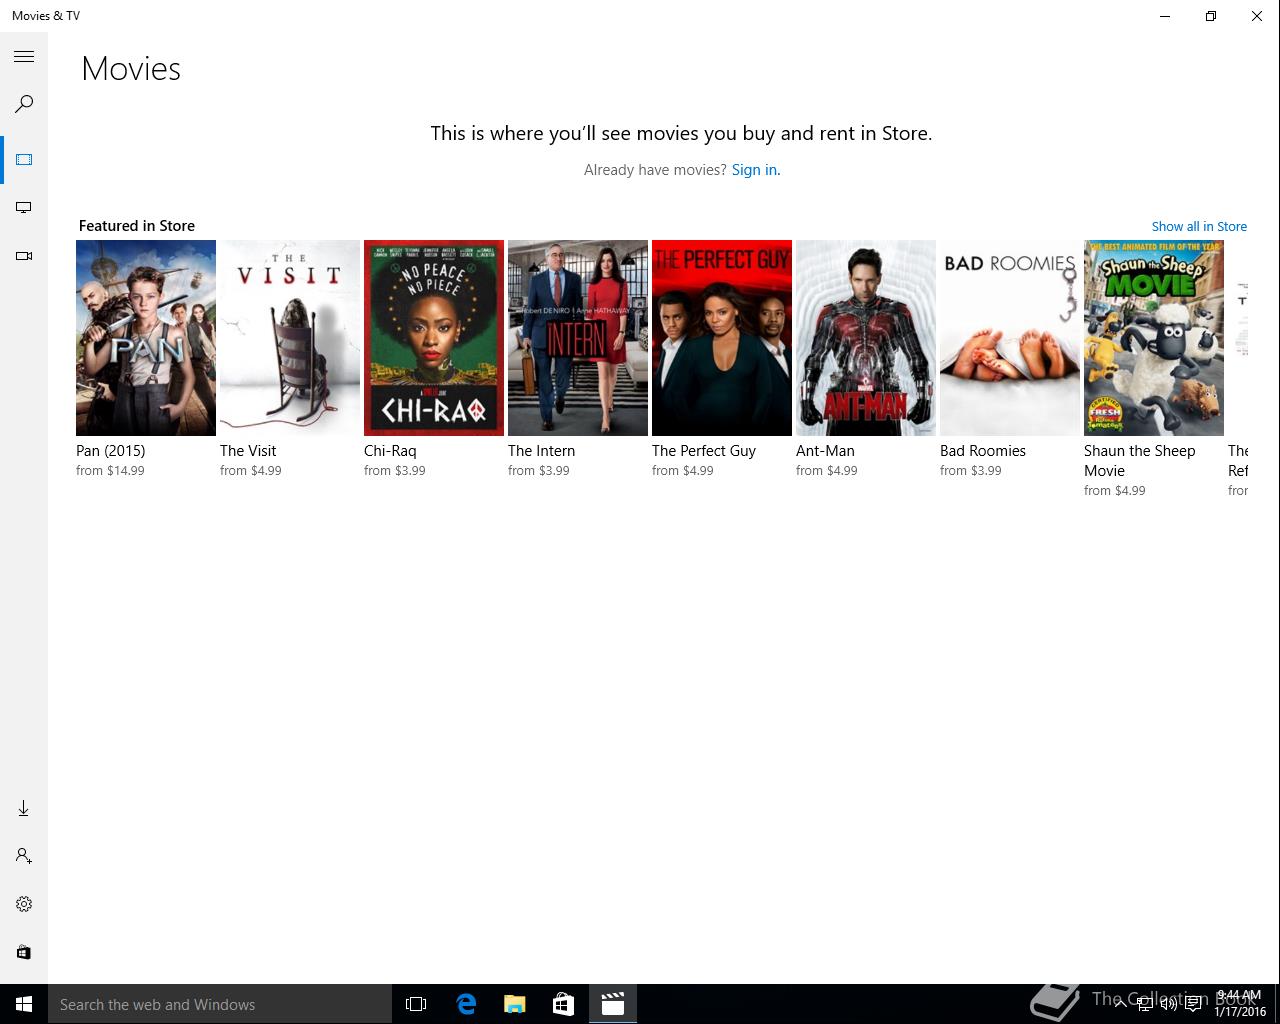
Task: Click the price under Bad Roomies
Action: [x=971, y=471]
